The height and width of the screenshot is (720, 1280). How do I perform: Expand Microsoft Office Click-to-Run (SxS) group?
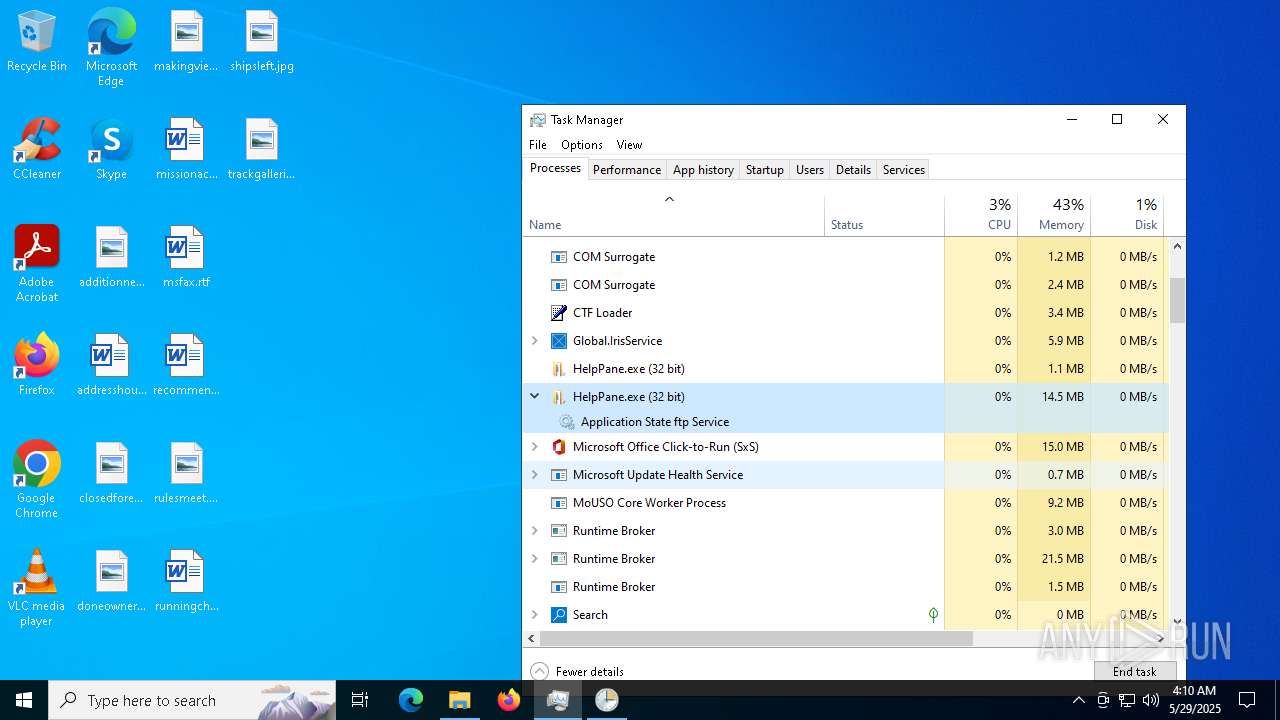click(x=535, y=447)
